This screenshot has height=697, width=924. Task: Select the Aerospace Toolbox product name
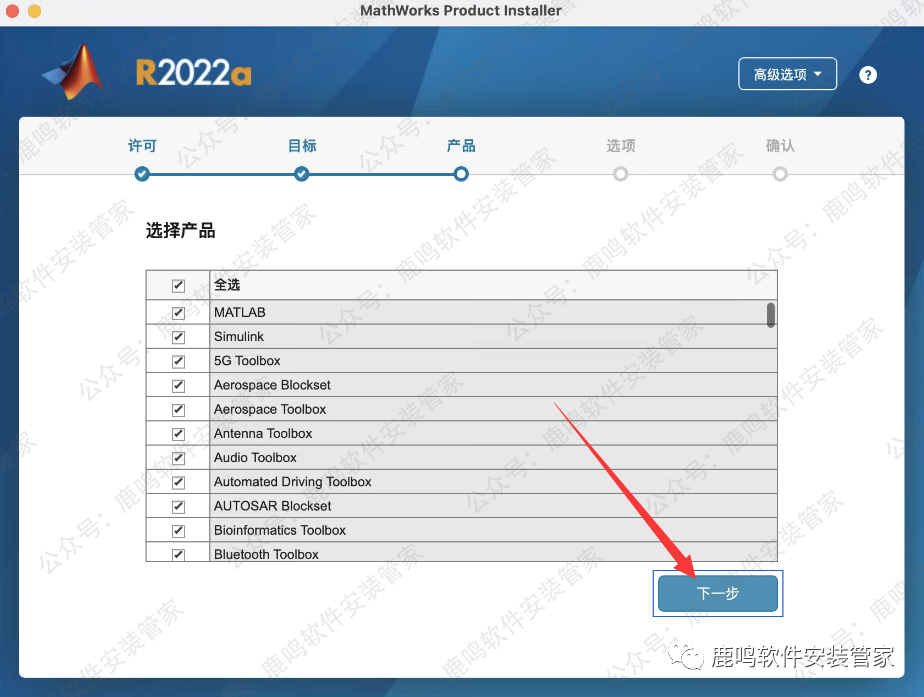pos(270,409)
